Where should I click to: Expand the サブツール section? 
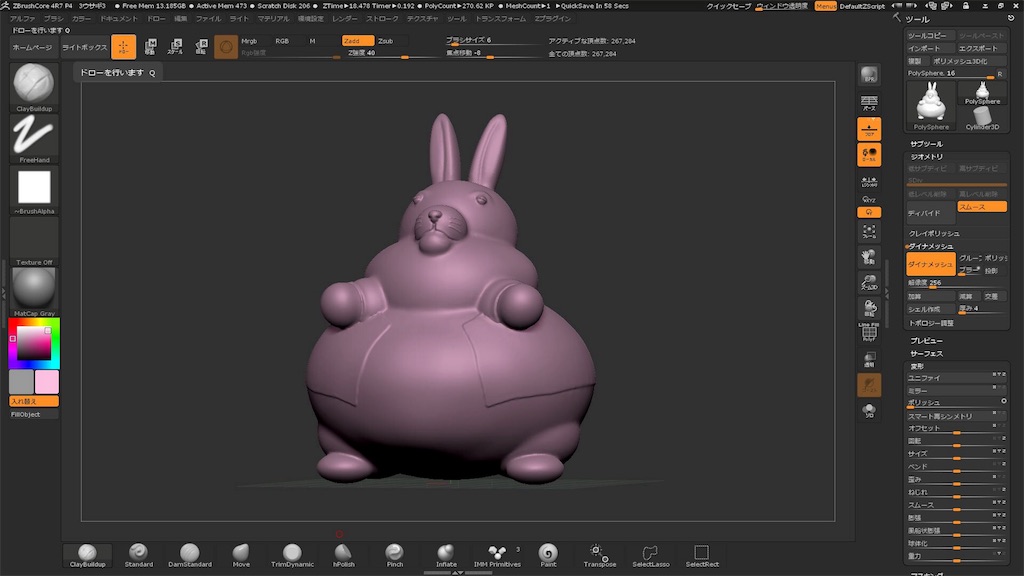click(x=926, y=144)
